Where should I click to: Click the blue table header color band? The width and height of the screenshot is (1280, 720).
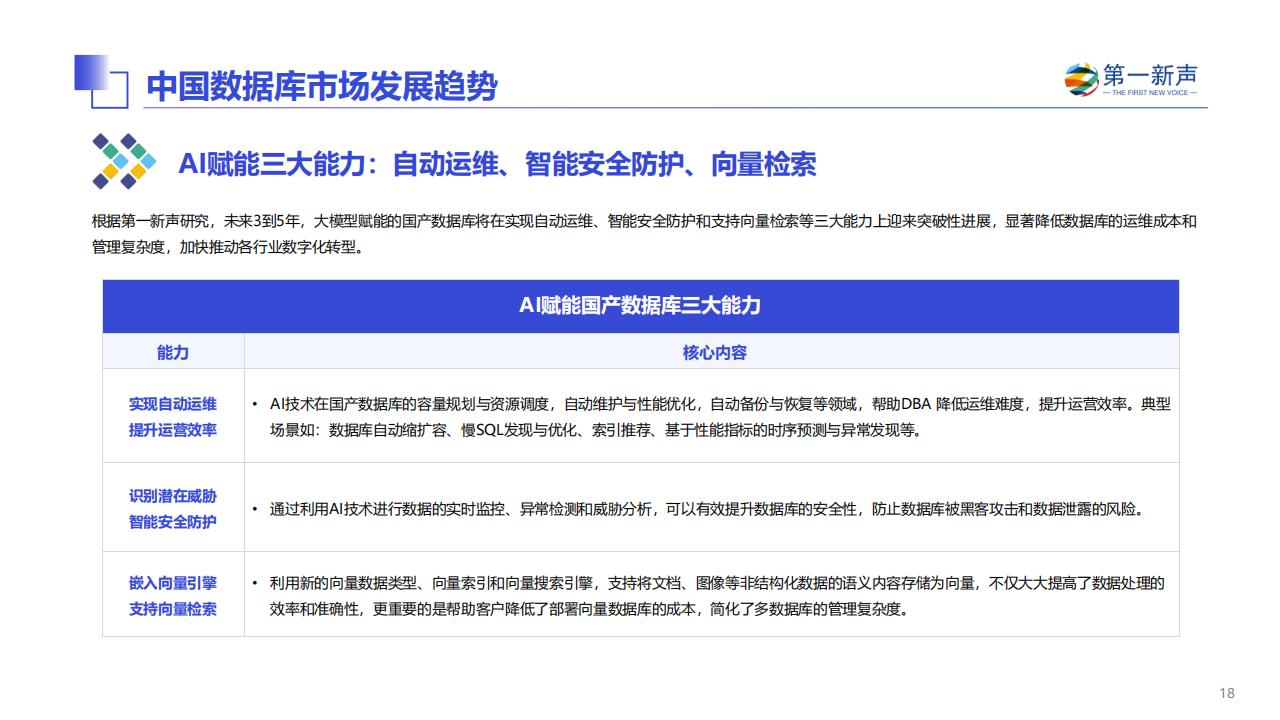click(640, 305)
